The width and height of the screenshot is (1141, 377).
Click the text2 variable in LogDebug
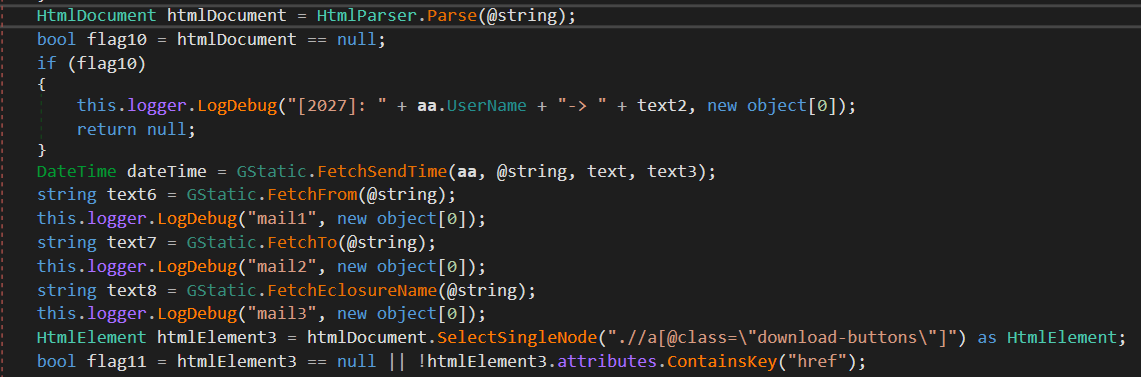click(662, 106)
